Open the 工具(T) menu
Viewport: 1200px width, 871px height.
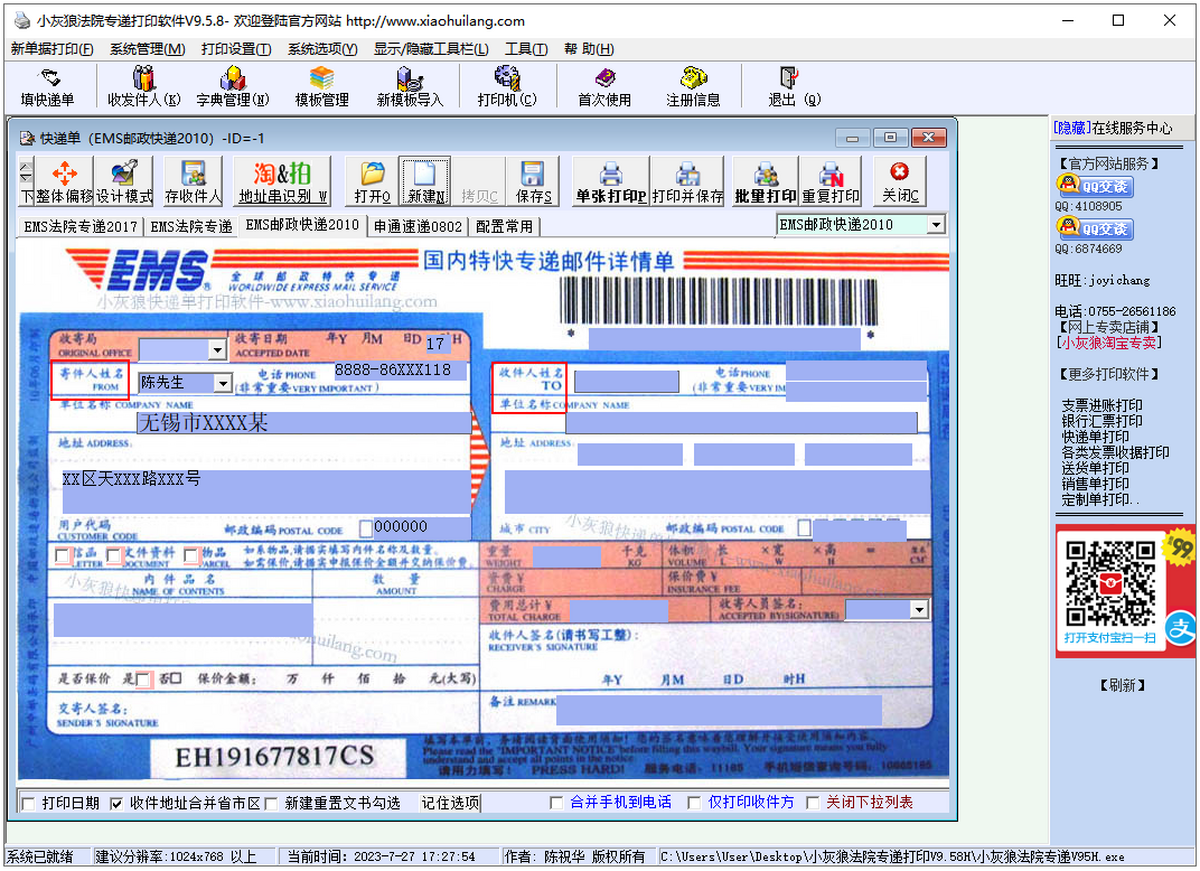[526, 49]
